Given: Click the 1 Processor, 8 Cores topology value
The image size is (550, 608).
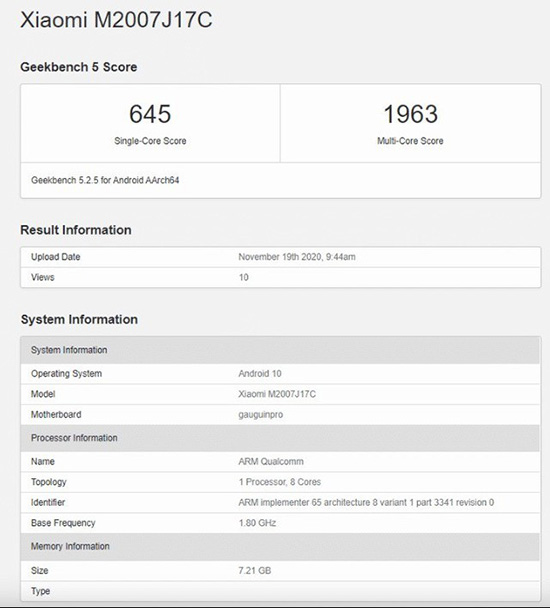Looking at the screenshot, I should tap(280, 482).
